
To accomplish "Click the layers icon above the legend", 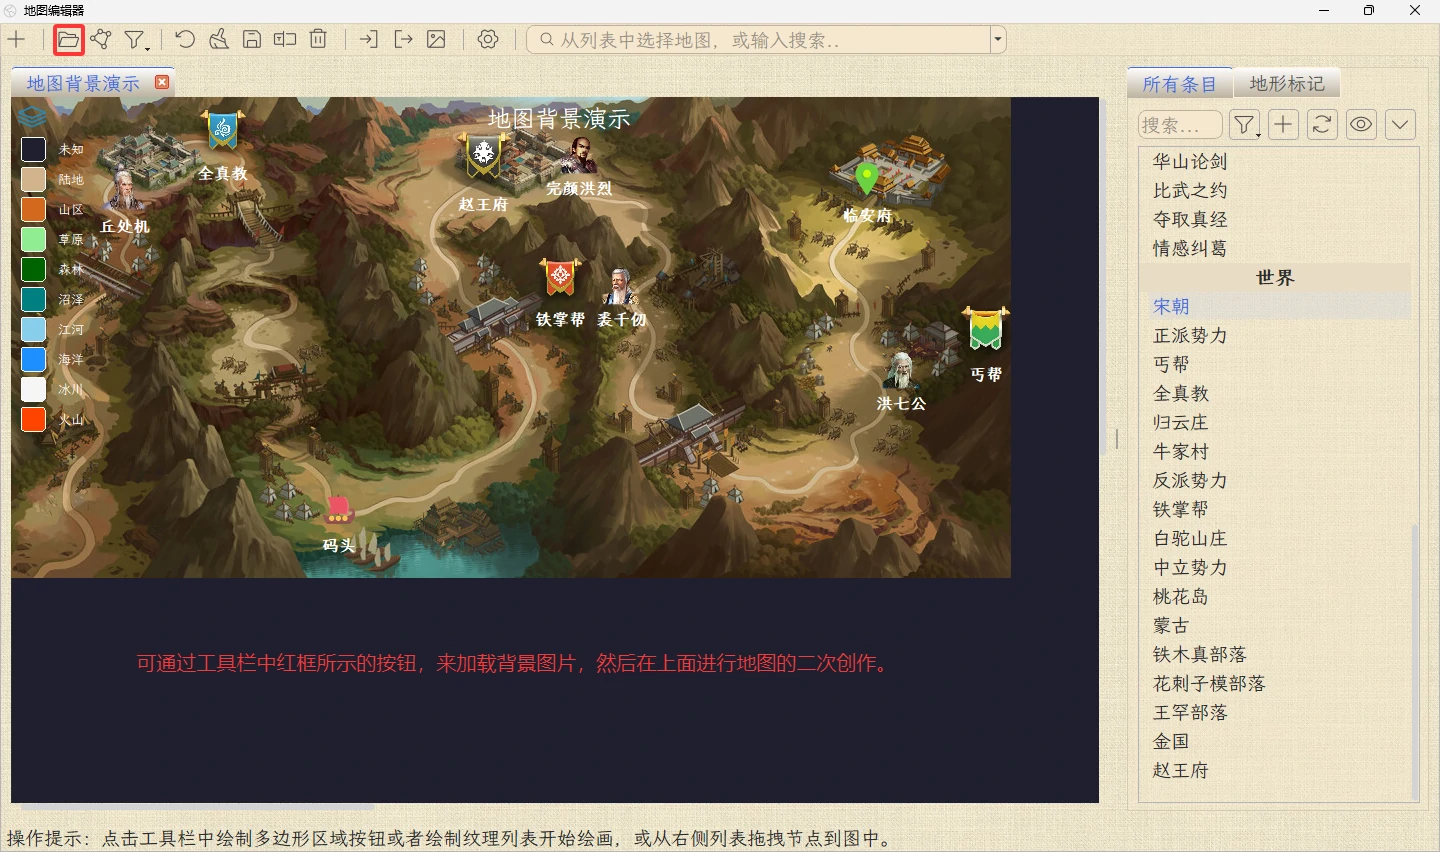I will click(x=32, y=115).
